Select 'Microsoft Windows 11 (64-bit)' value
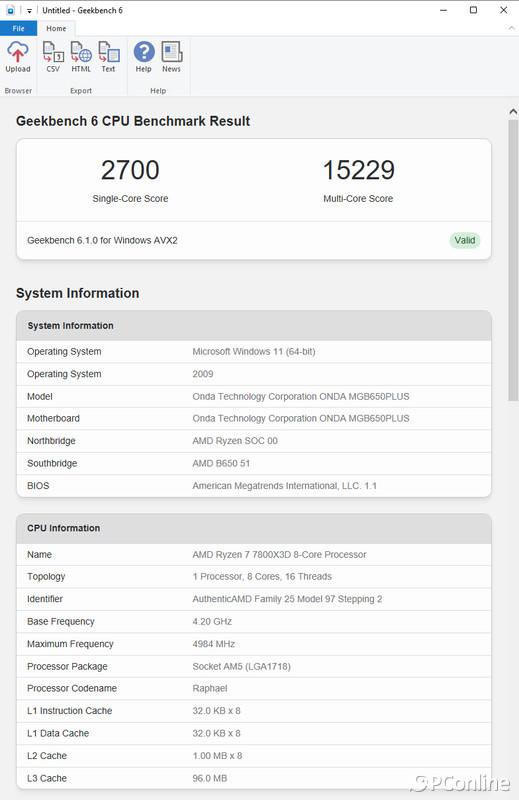Image resolution: width=519 pixels, height=800 pixels. (x=254, y=352)
